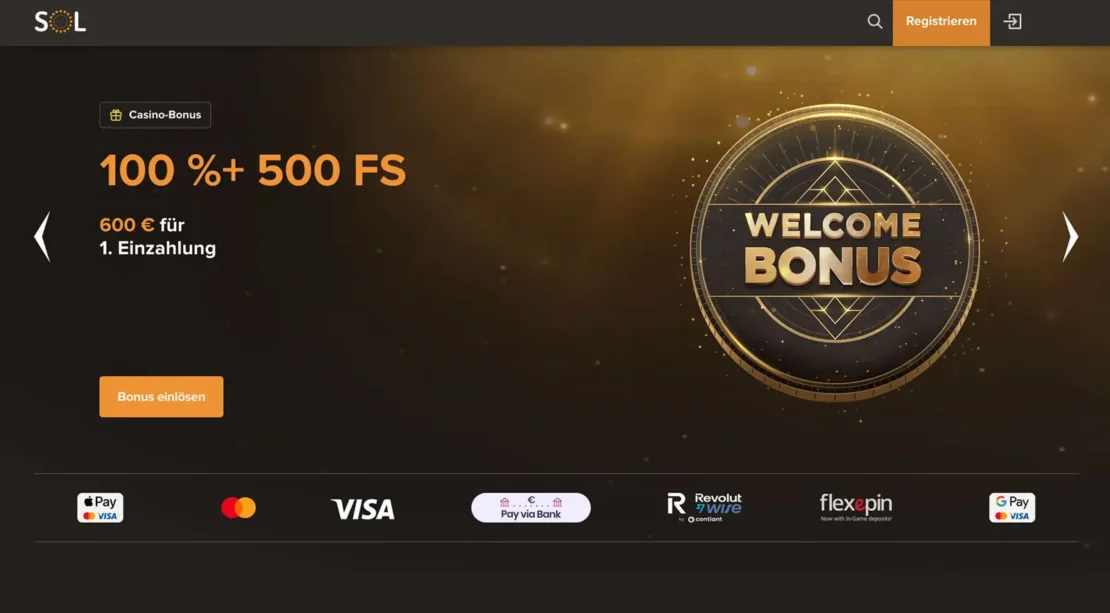This screenshot has width=1110, height=613.
Task: Select the Revolut Wise payment logo
Action: click(x=705, y=508)
